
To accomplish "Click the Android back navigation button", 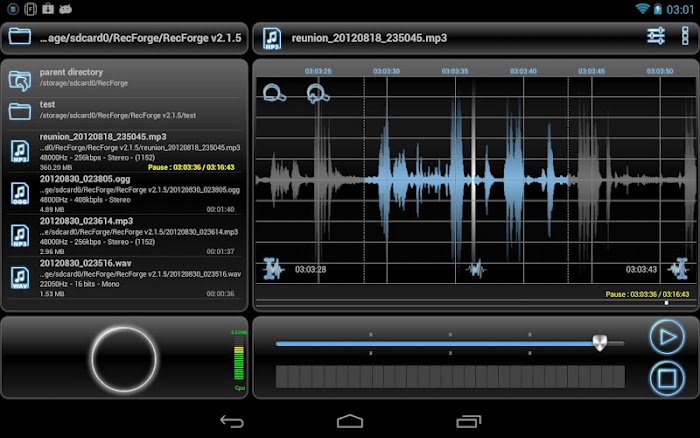I will click(x=232, y=421).
